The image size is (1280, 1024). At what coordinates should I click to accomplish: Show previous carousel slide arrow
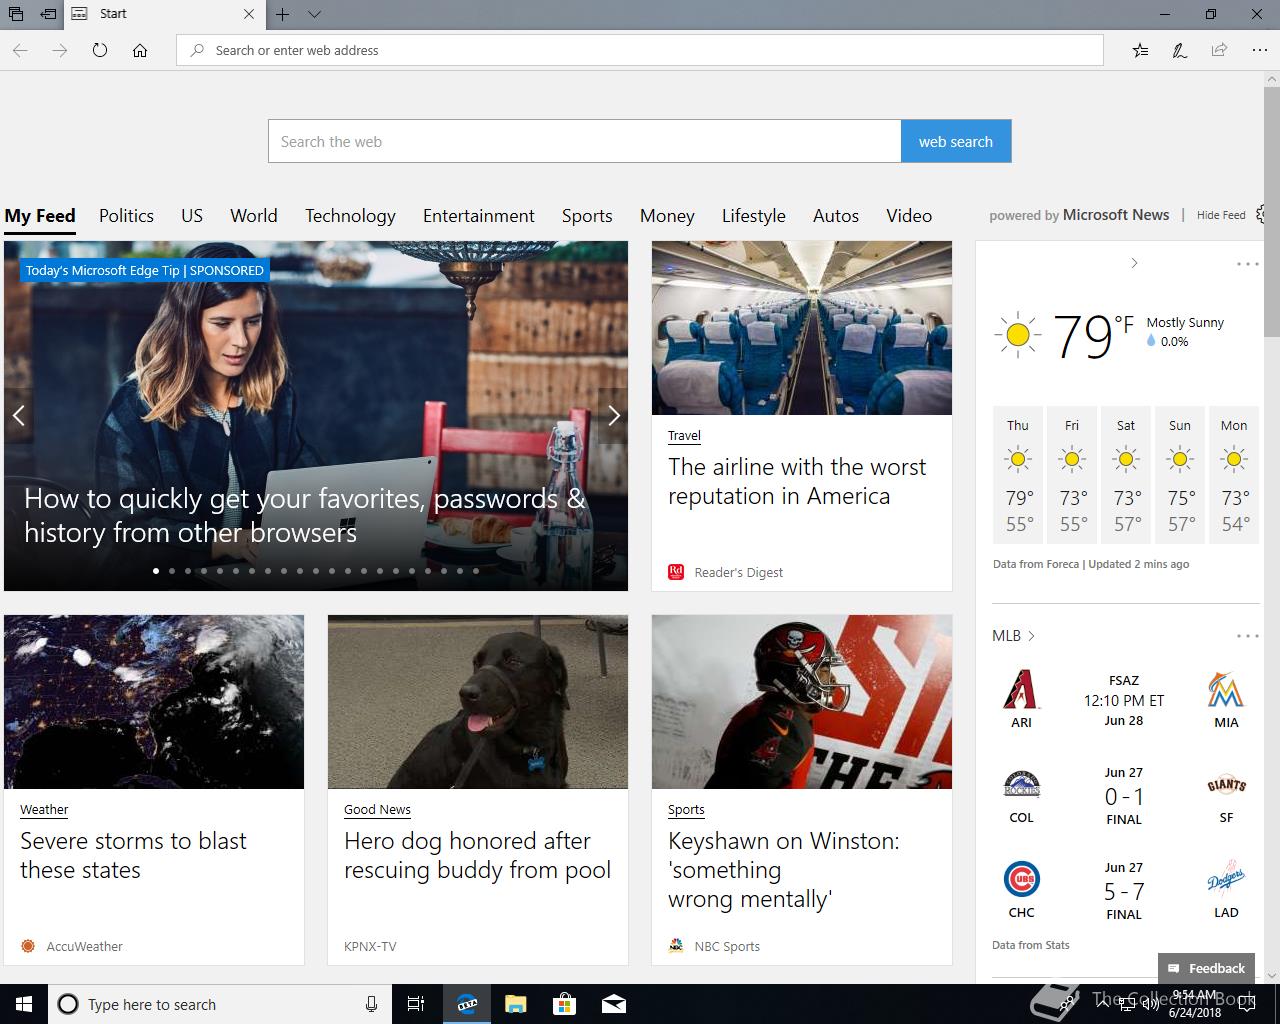pos(18,415)
